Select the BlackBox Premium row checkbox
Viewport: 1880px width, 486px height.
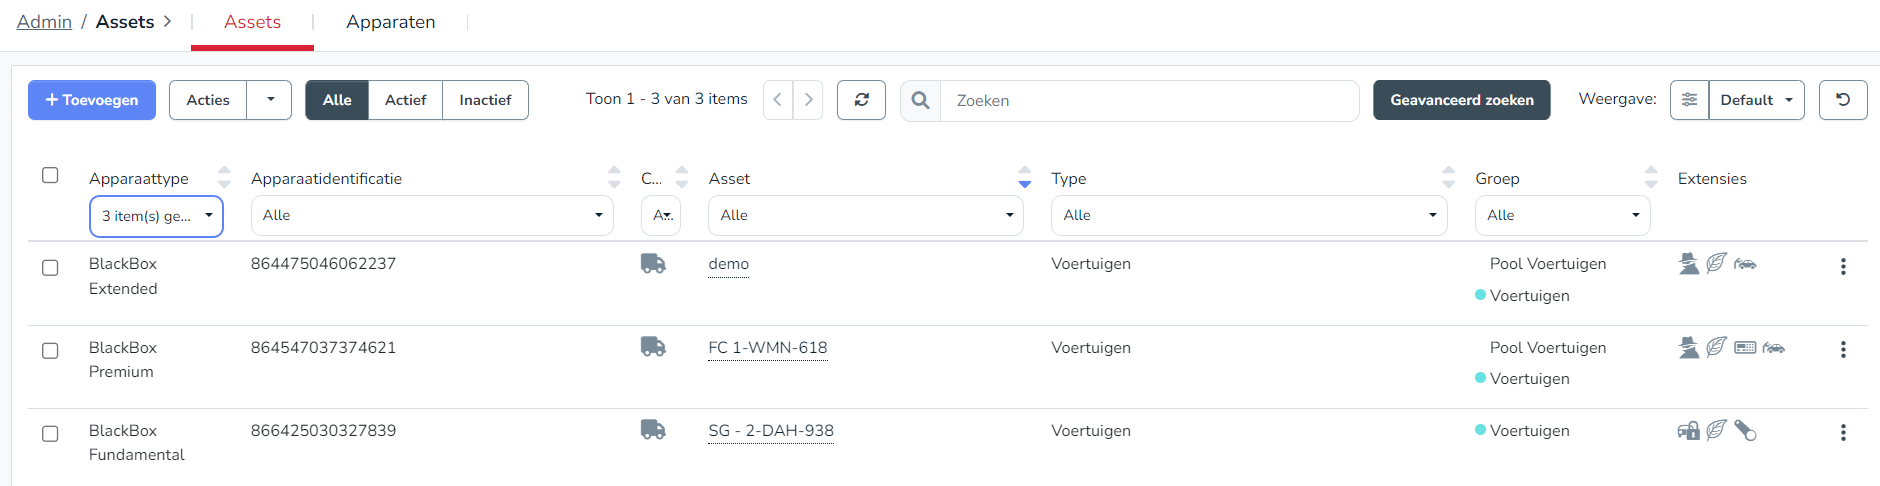(50, 351)
